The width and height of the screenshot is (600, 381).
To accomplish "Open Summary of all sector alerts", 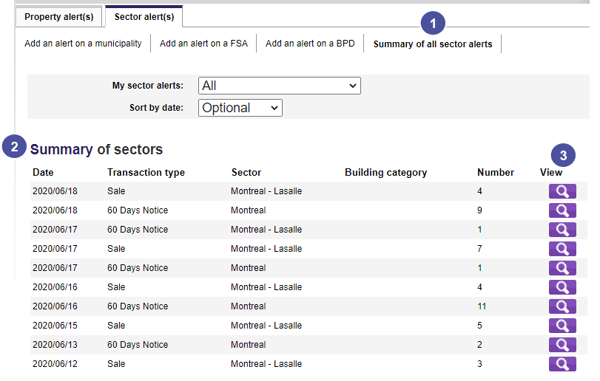I will tap(433, 44).
